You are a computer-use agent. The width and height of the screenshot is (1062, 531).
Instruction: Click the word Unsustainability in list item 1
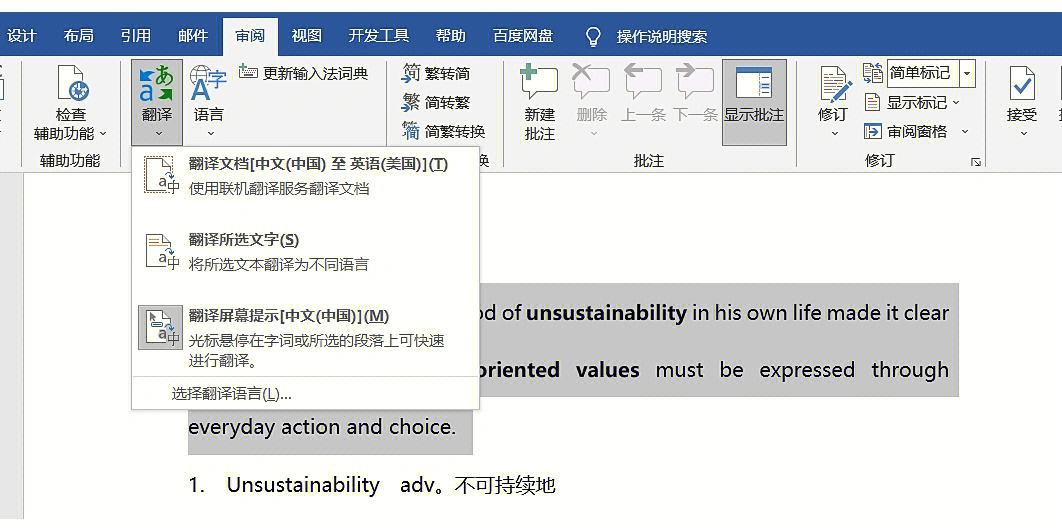coord(303,485)
